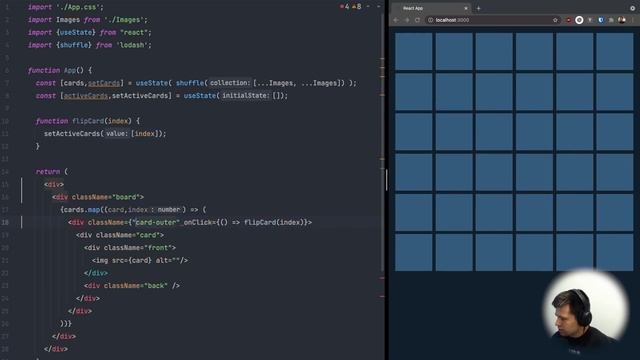This screenshot has width=640, height=360.
Task: Click 'shuffle' in the lodash import line
Action: click(x=74, y=45)
